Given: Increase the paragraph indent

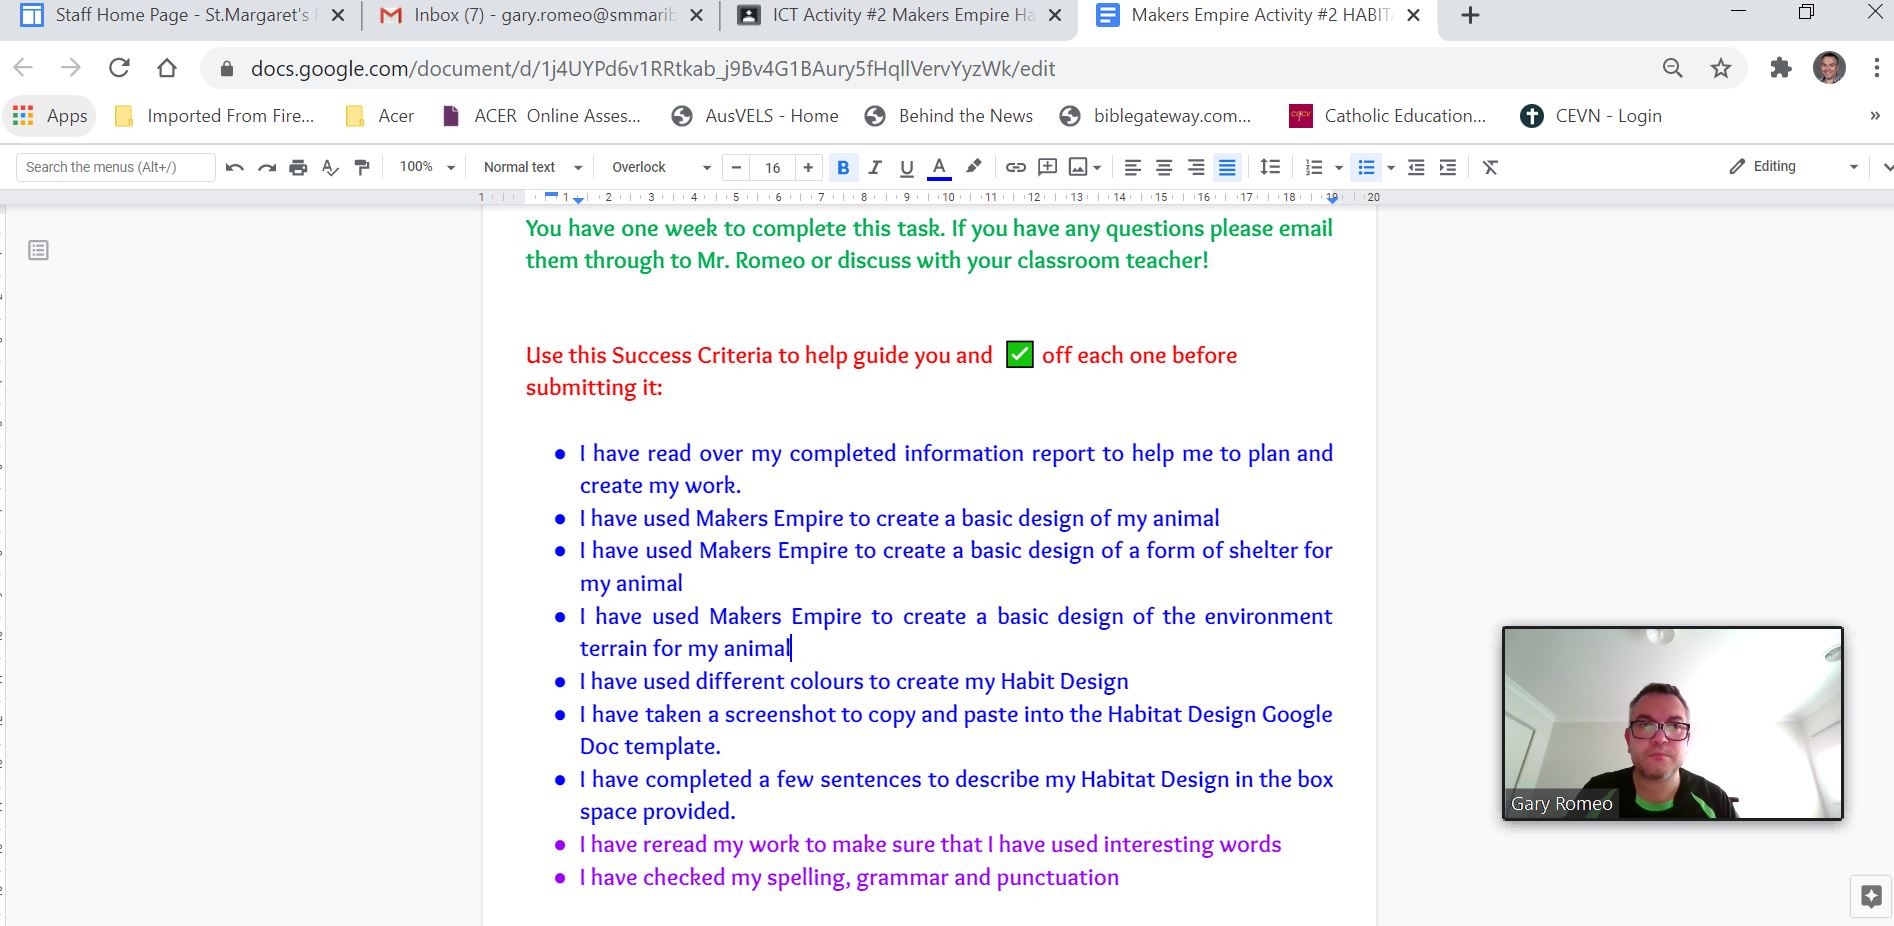Looking at the screenshot, I should (x=1448, y=167).
